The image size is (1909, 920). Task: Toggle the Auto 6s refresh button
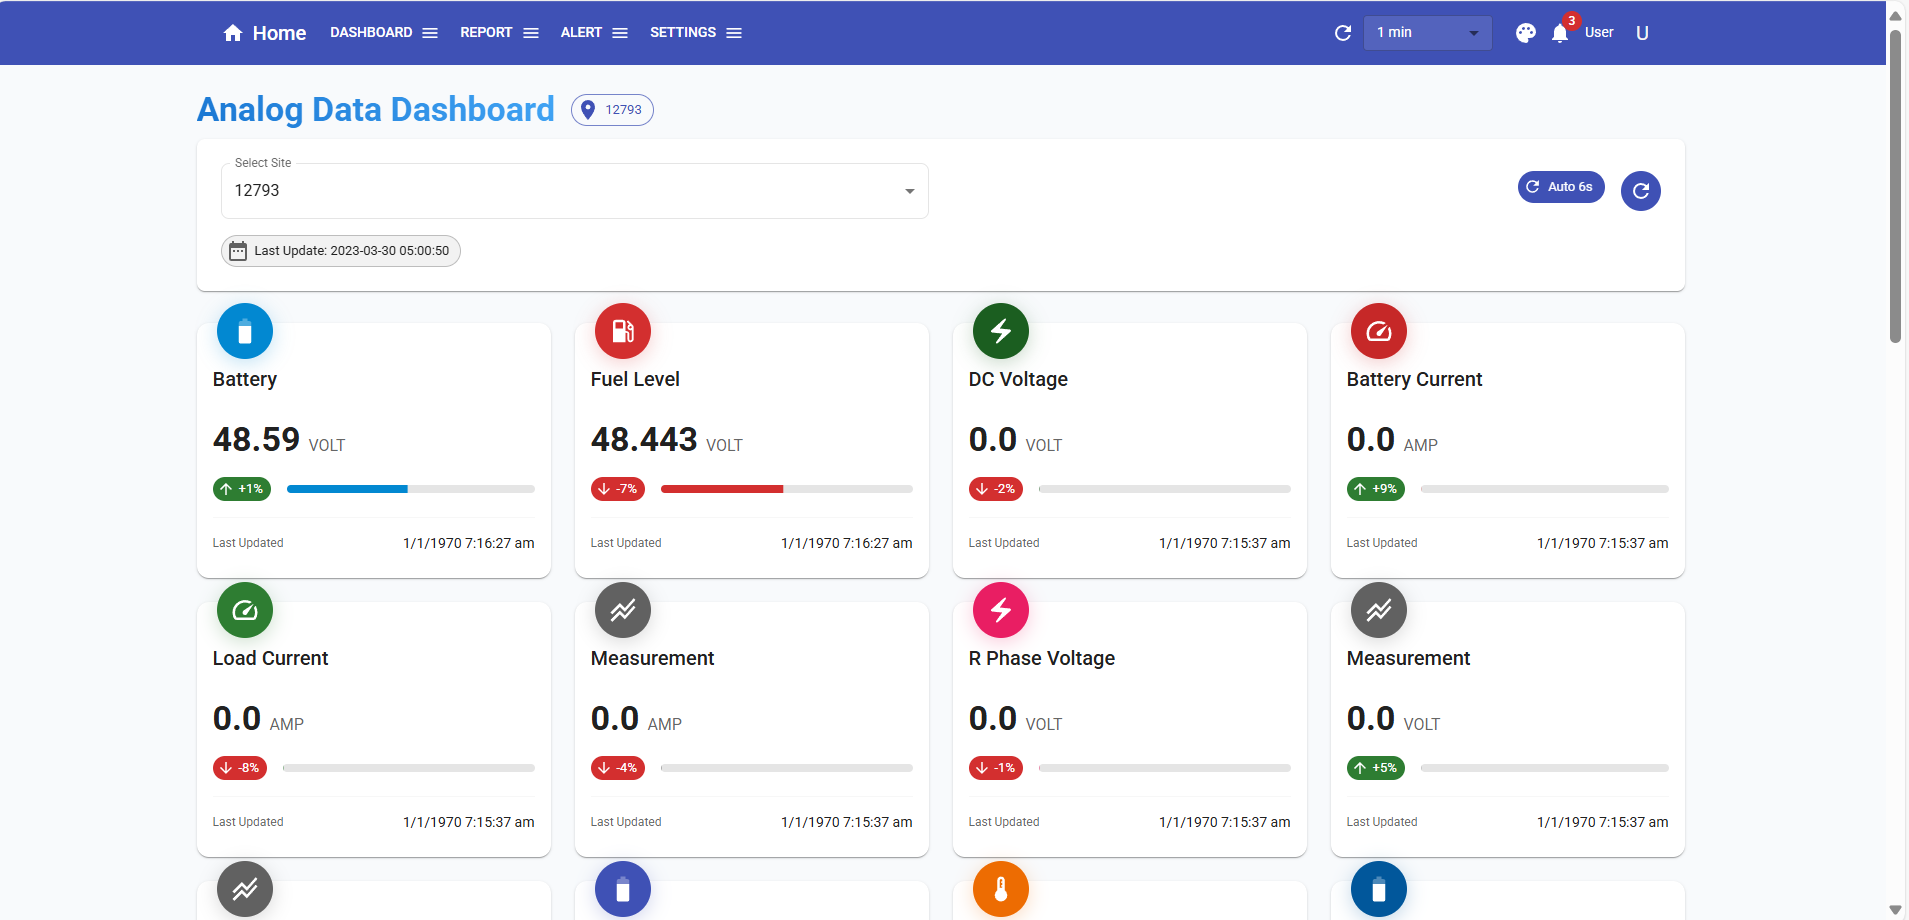(1560, 187)
